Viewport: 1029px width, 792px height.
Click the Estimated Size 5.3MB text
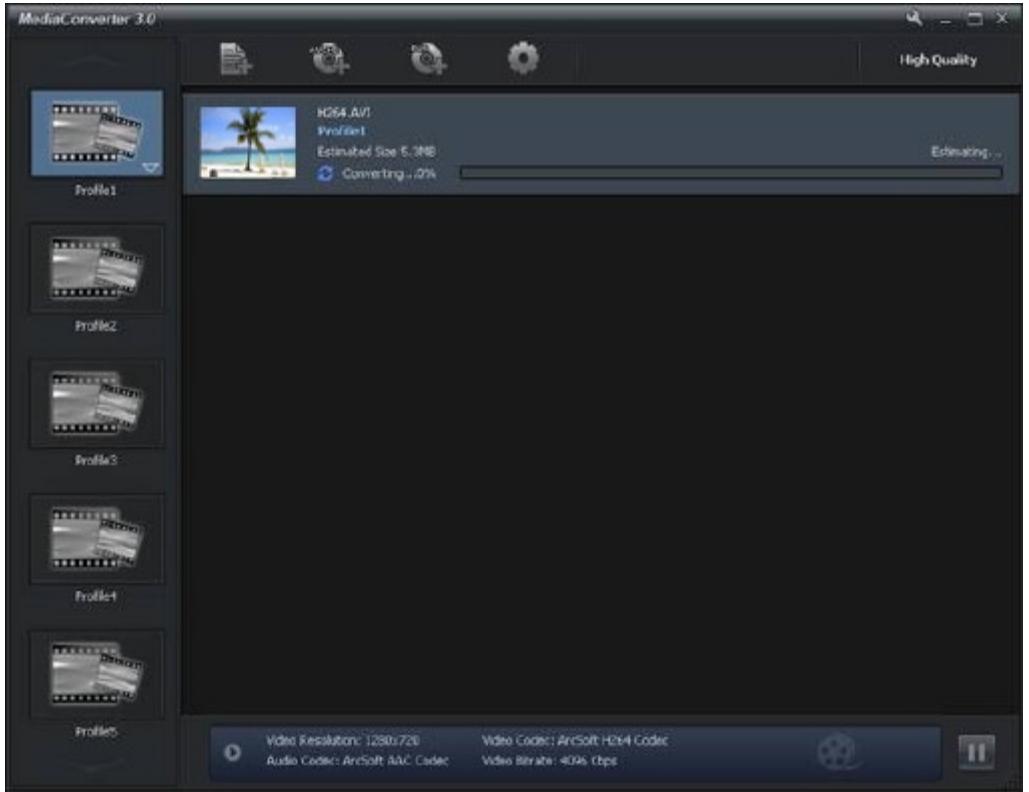tap(376, 152)
